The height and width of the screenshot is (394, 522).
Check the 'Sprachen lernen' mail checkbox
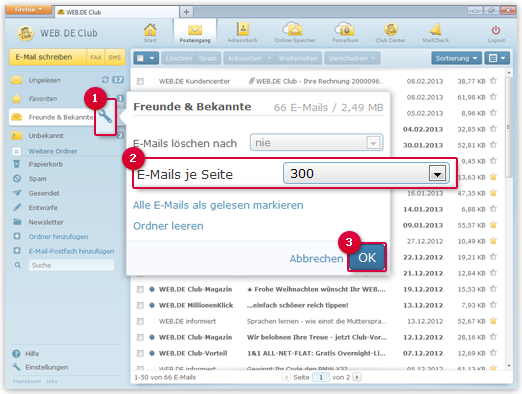140,321
